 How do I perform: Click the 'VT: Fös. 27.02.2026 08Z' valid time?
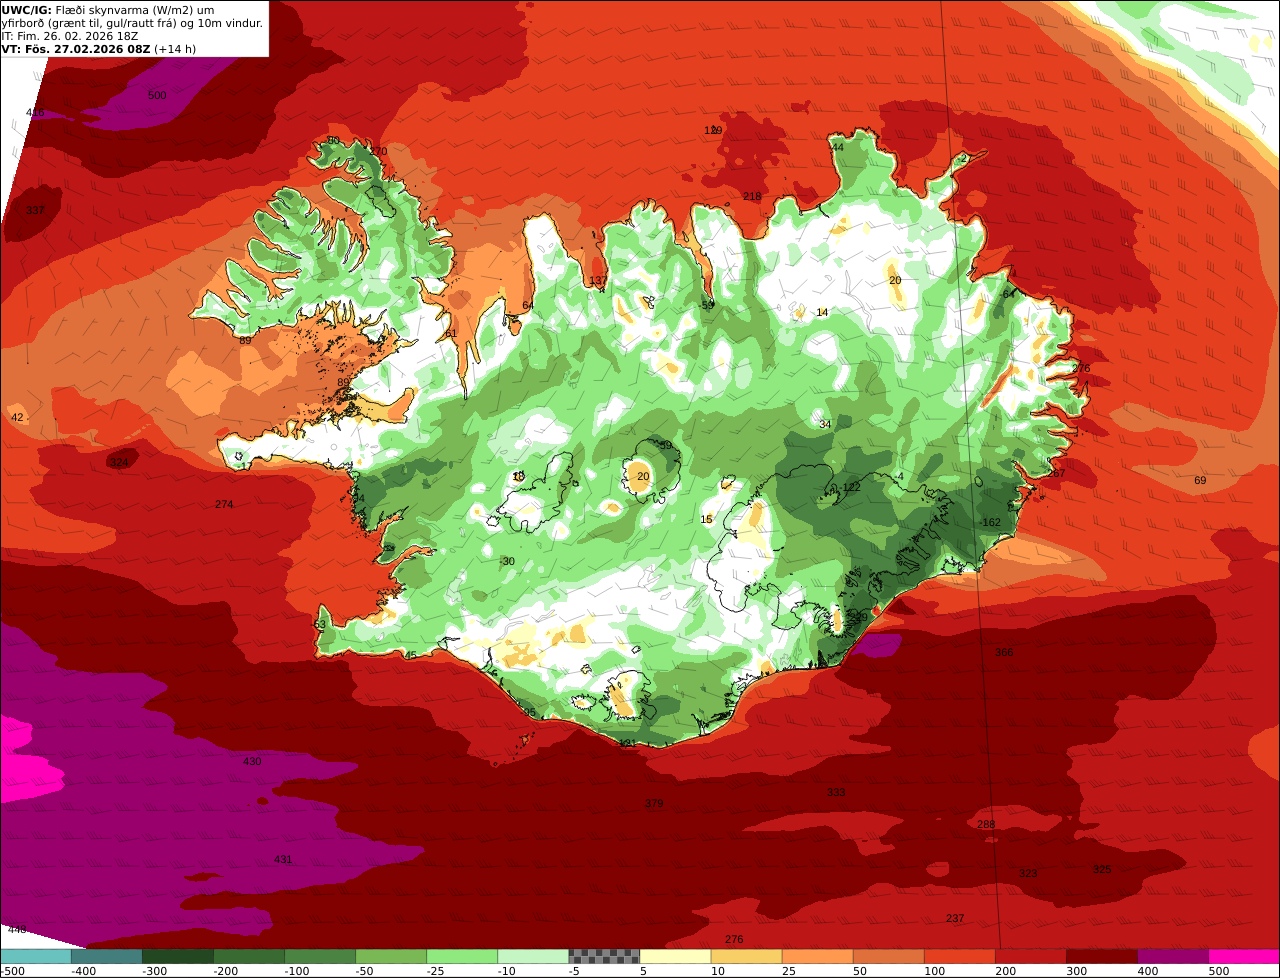coord(76,48)
